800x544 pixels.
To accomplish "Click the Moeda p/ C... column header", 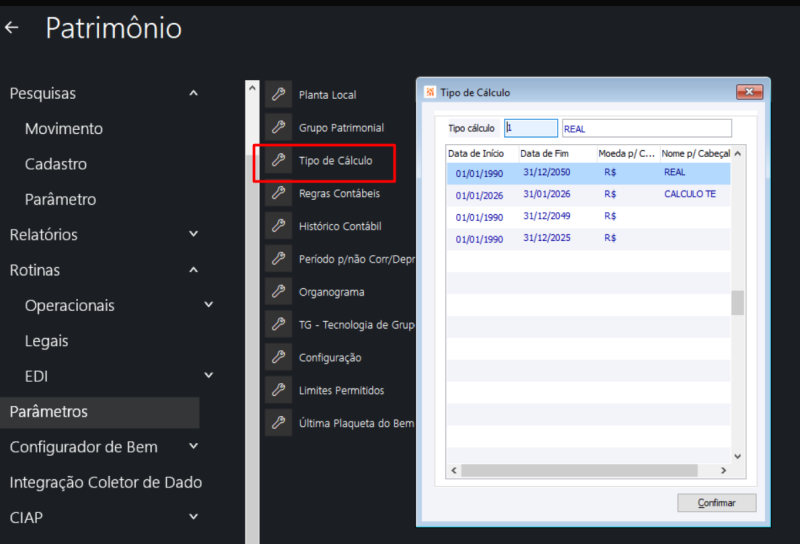I will 627,154.
